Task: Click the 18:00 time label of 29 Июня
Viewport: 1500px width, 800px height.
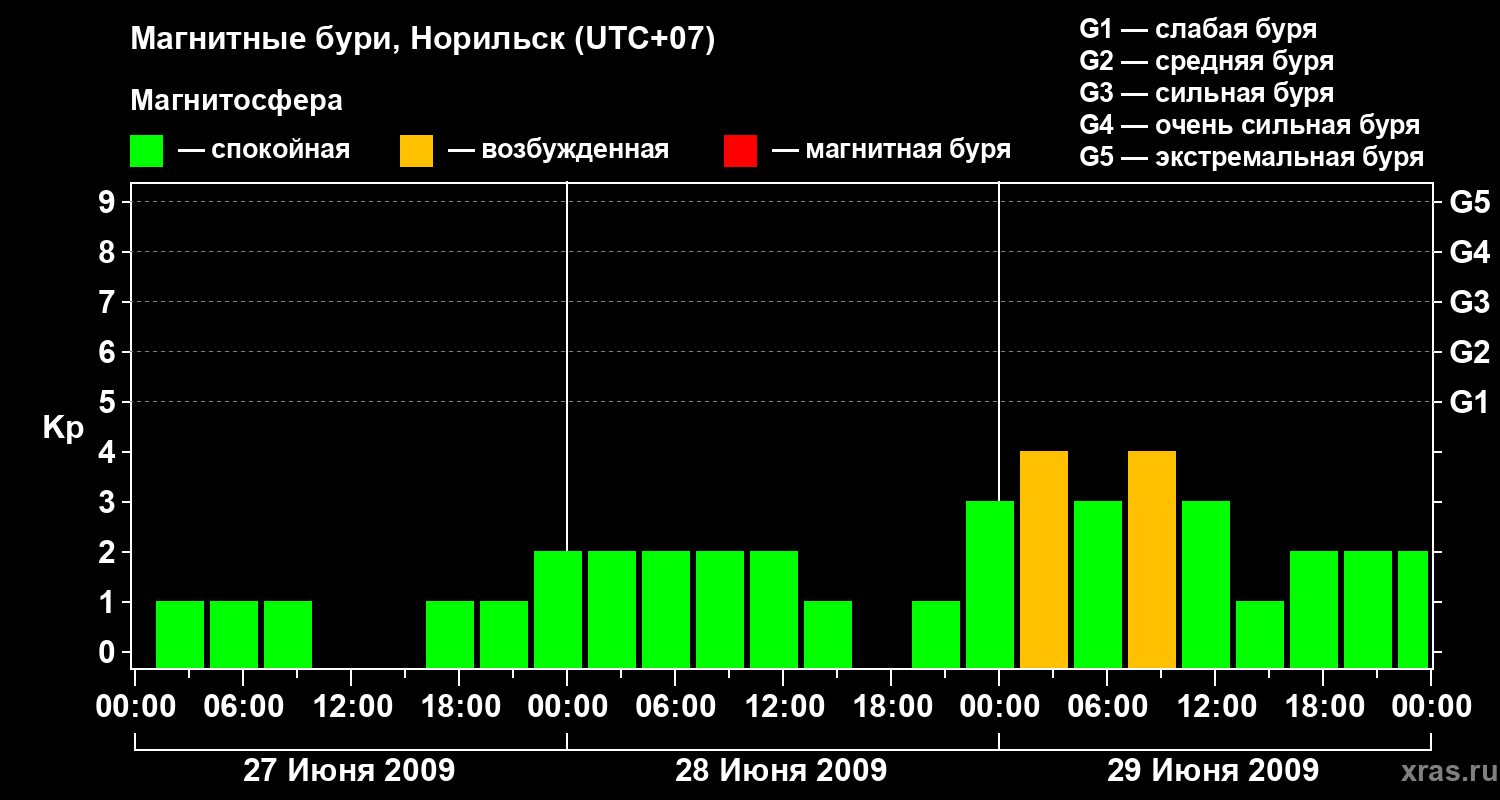Action: pos(1323,707)
